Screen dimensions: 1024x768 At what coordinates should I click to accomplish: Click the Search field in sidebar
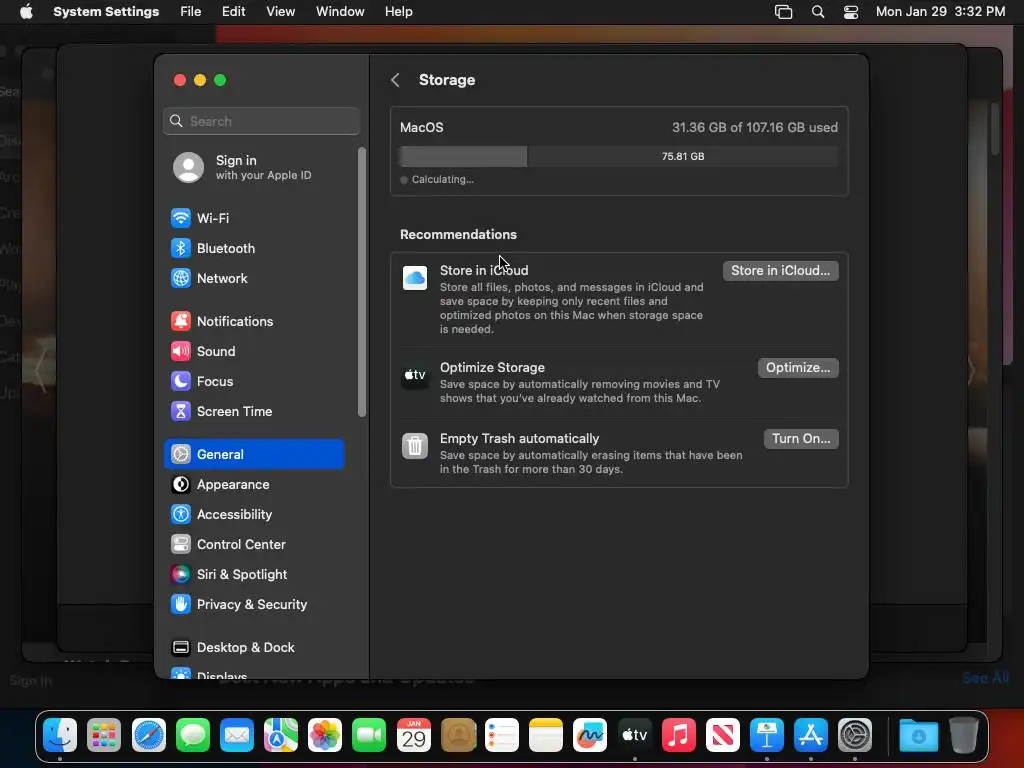click(261, 121)
